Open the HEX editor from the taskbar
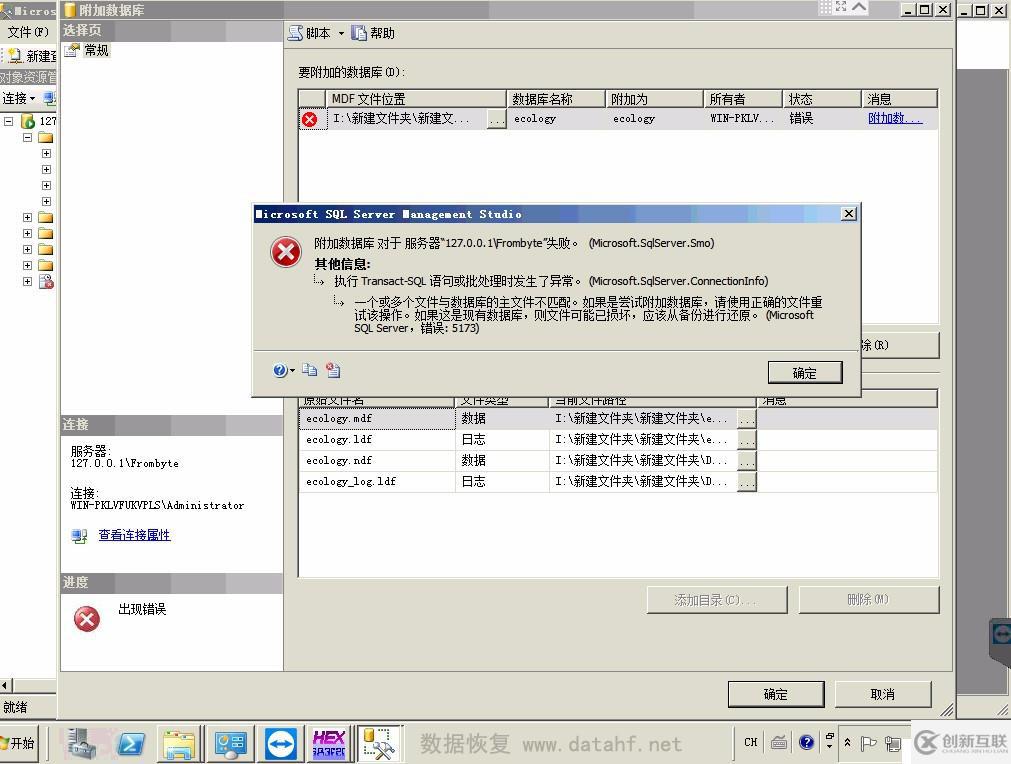The image size is (1011, 764). tap(329, 744)
